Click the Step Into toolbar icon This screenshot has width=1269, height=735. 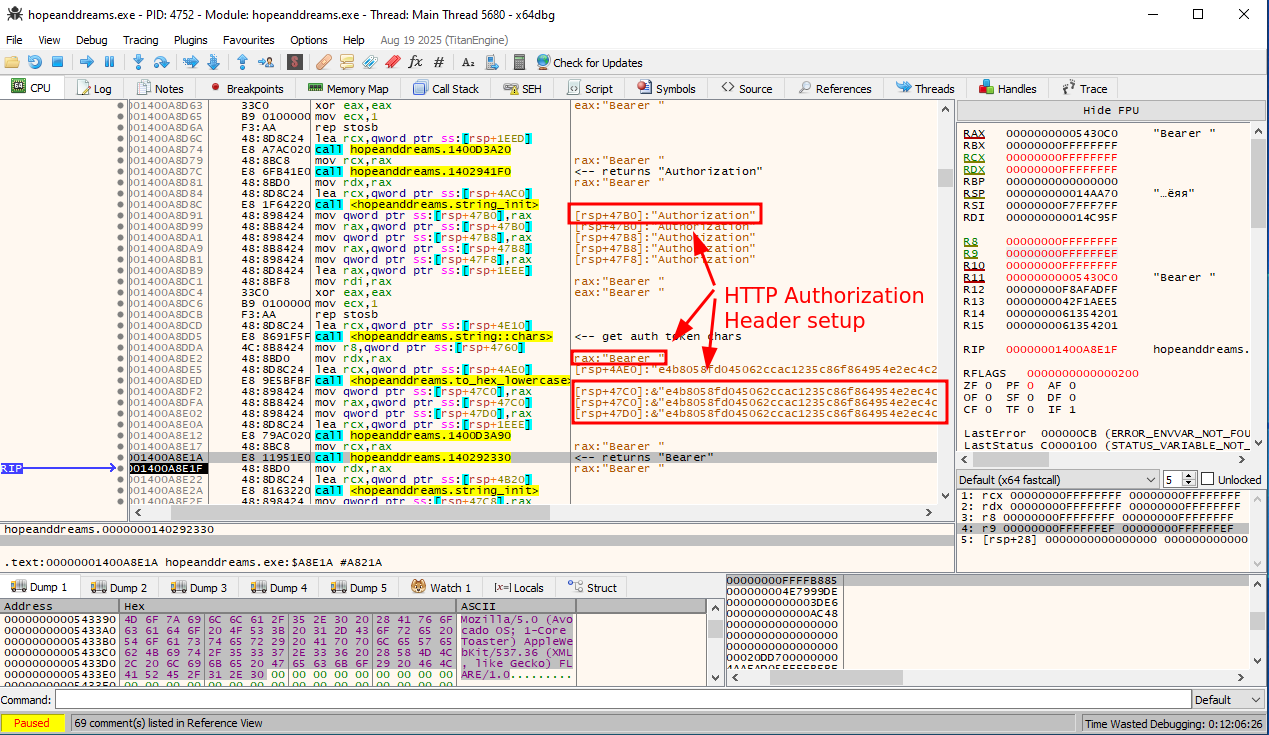point(139,62)
